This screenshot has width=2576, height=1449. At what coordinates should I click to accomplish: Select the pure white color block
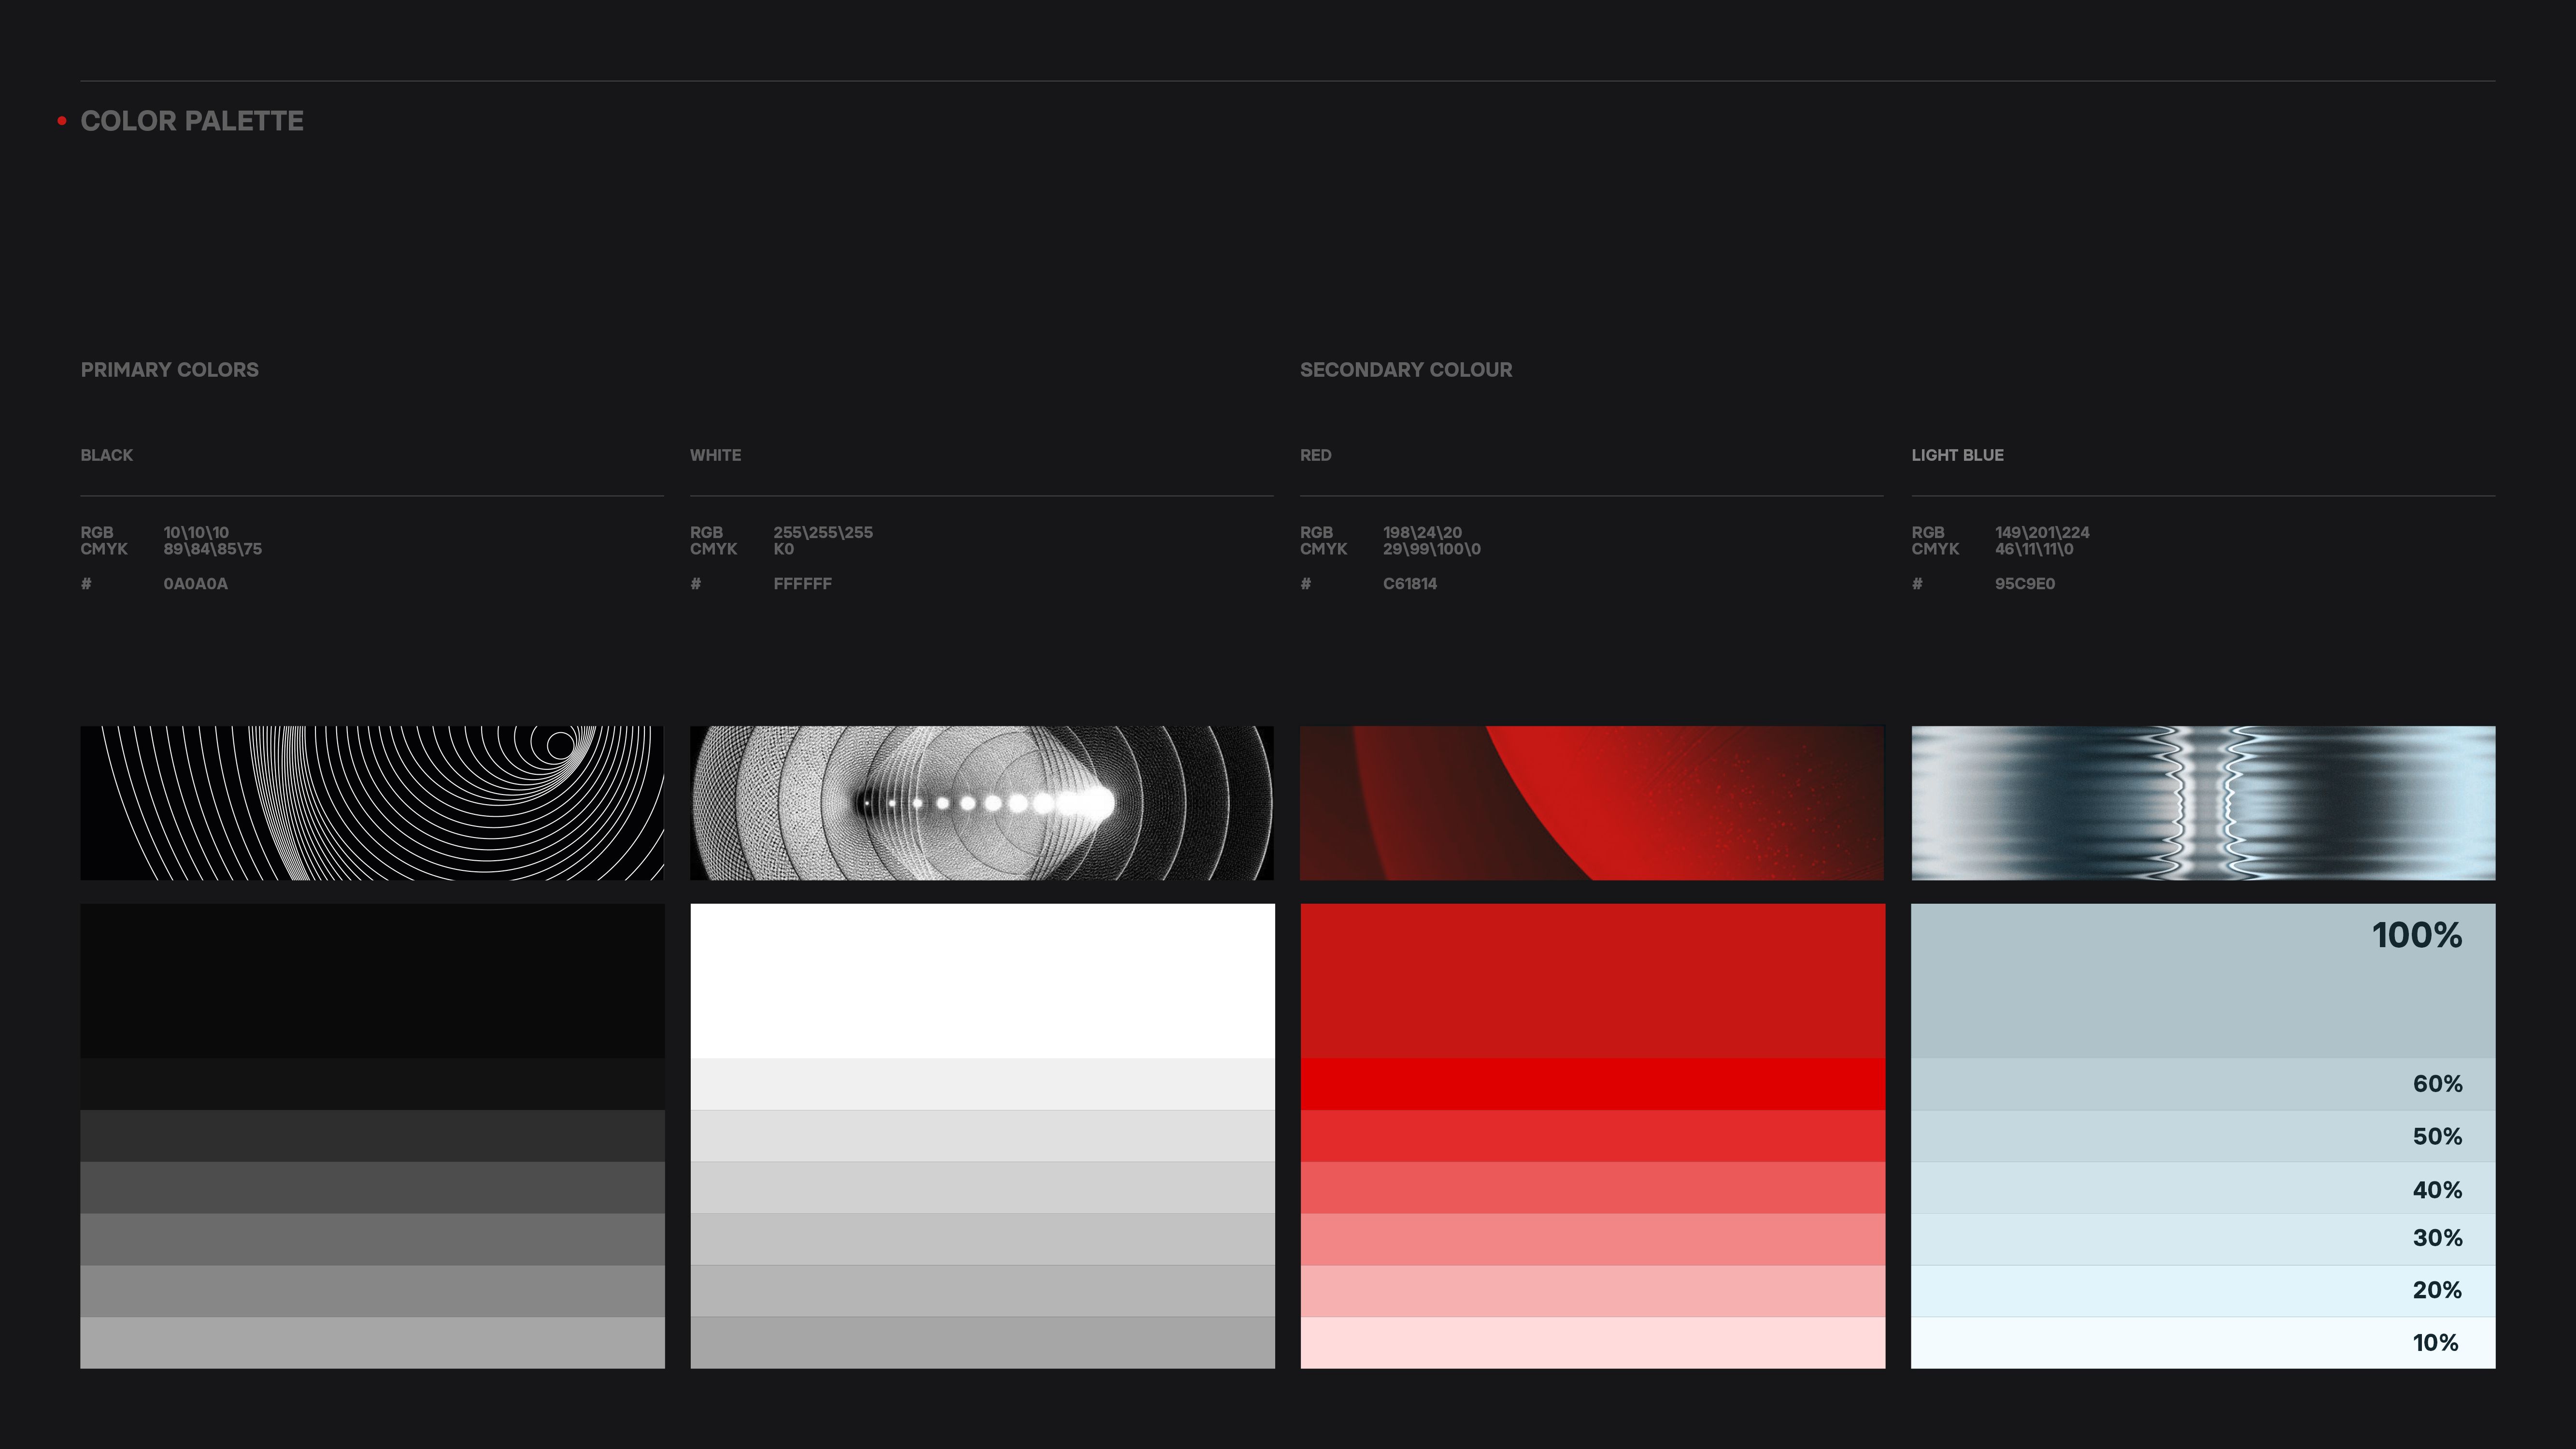coord(981,981)
